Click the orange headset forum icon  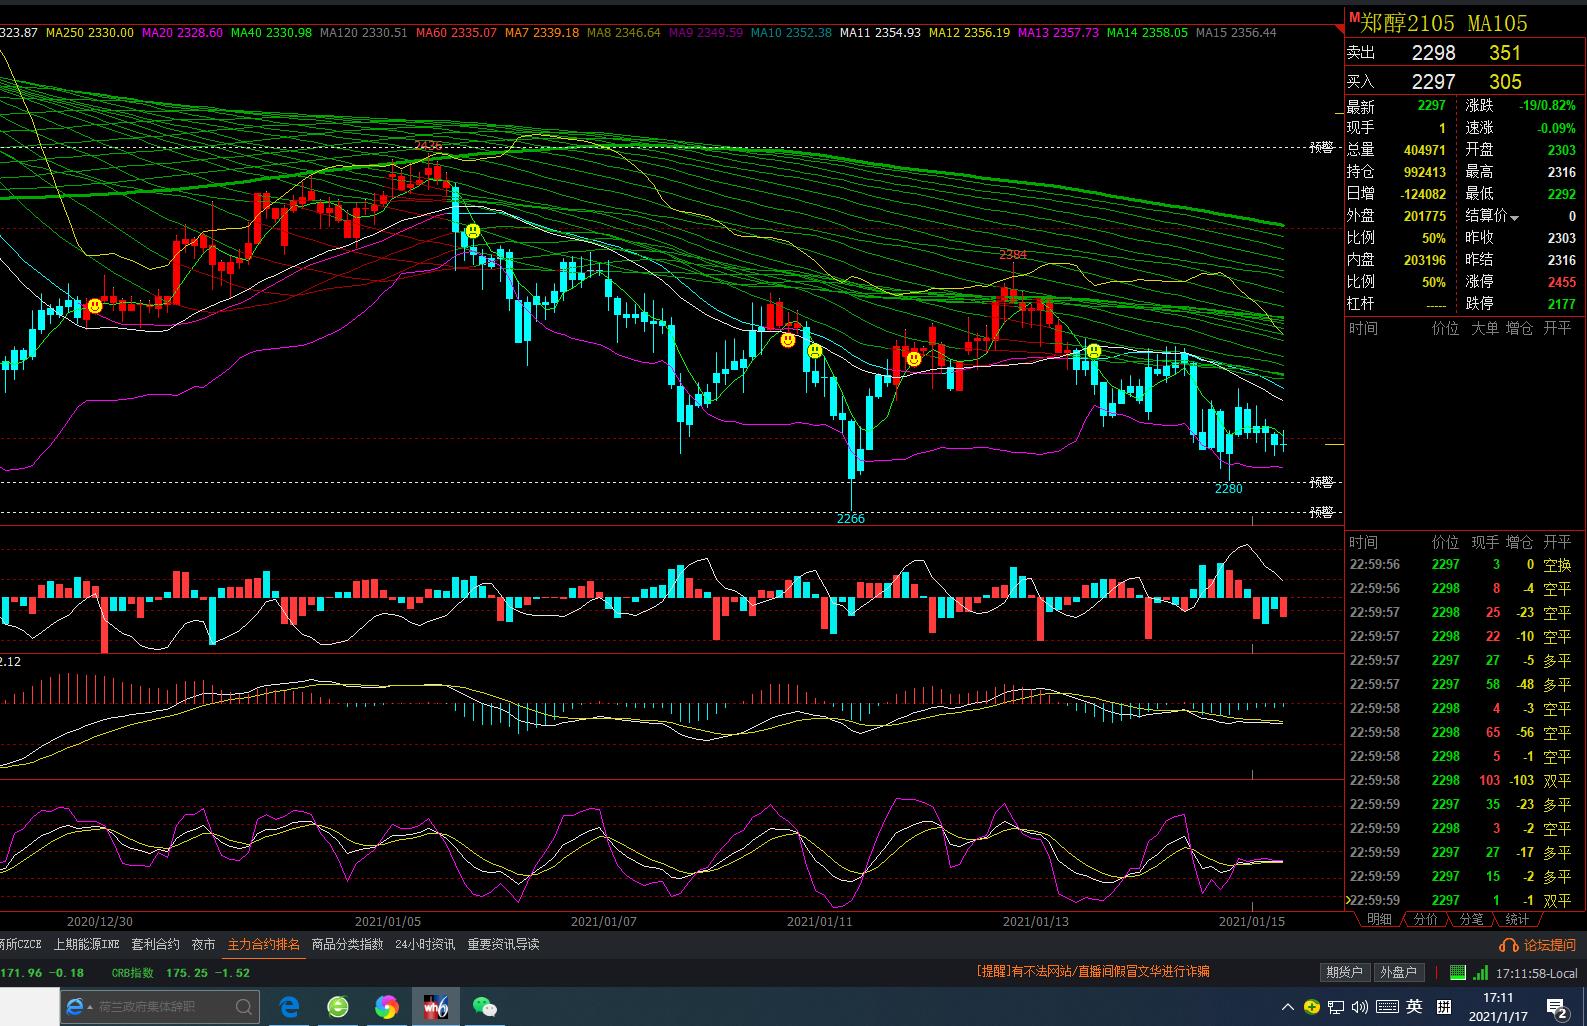(x=1508, y=945)
